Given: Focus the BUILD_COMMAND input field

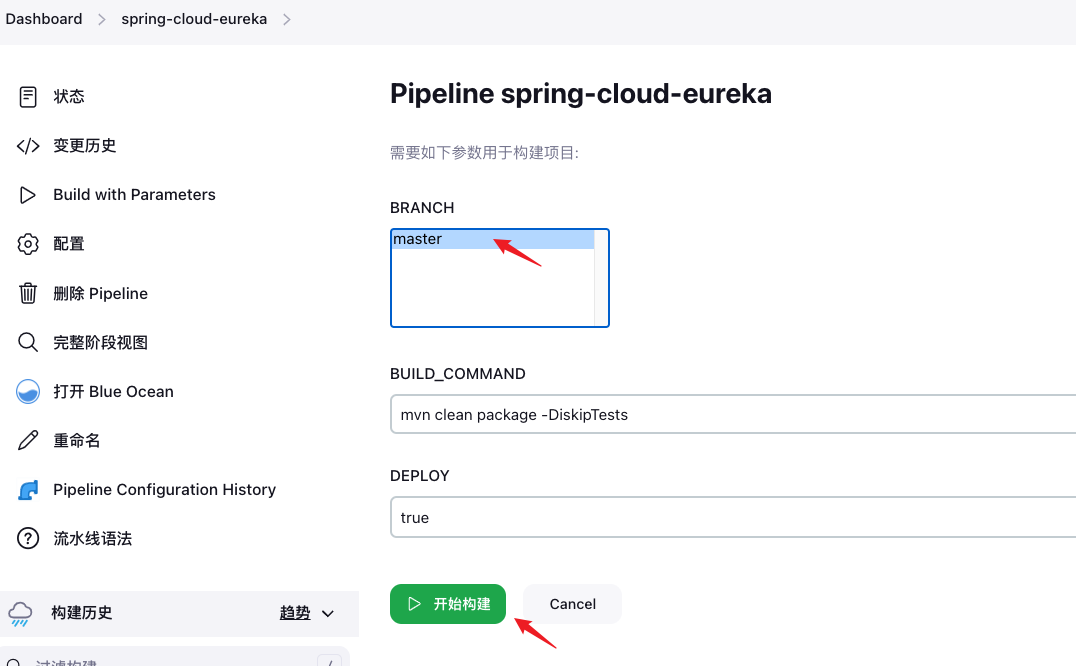Looking at the screenshot, I should (x=733, y=414).
